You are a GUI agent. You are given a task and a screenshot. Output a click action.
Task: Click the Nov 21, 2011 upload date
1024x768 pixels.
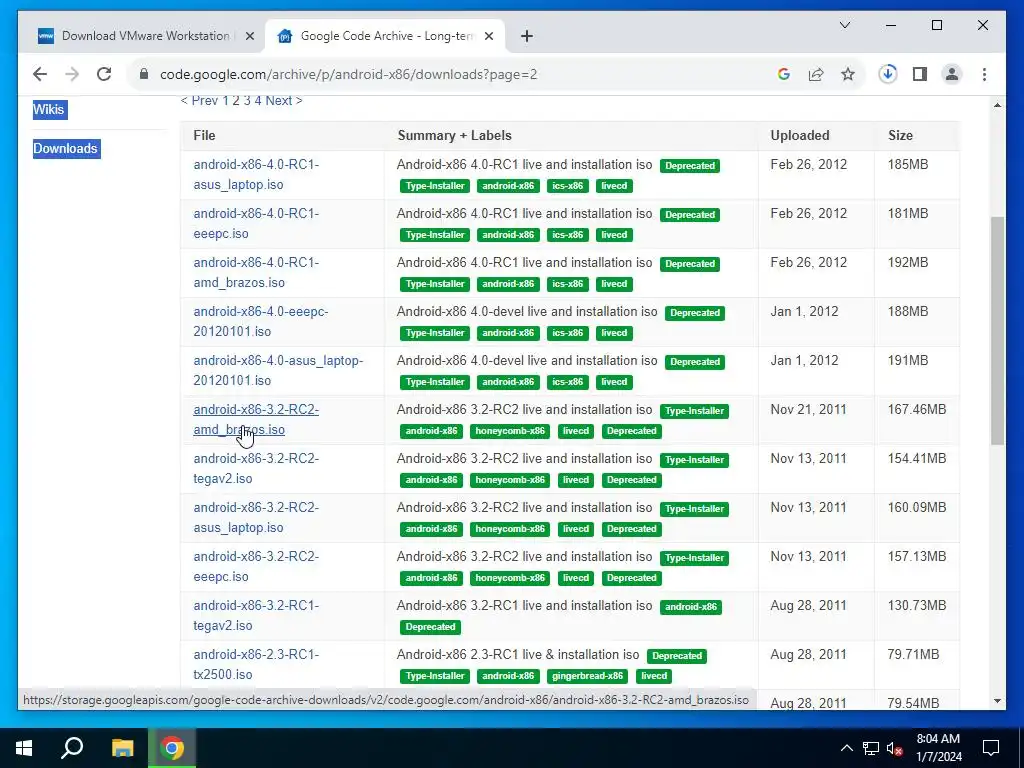(x=808, y=409)
